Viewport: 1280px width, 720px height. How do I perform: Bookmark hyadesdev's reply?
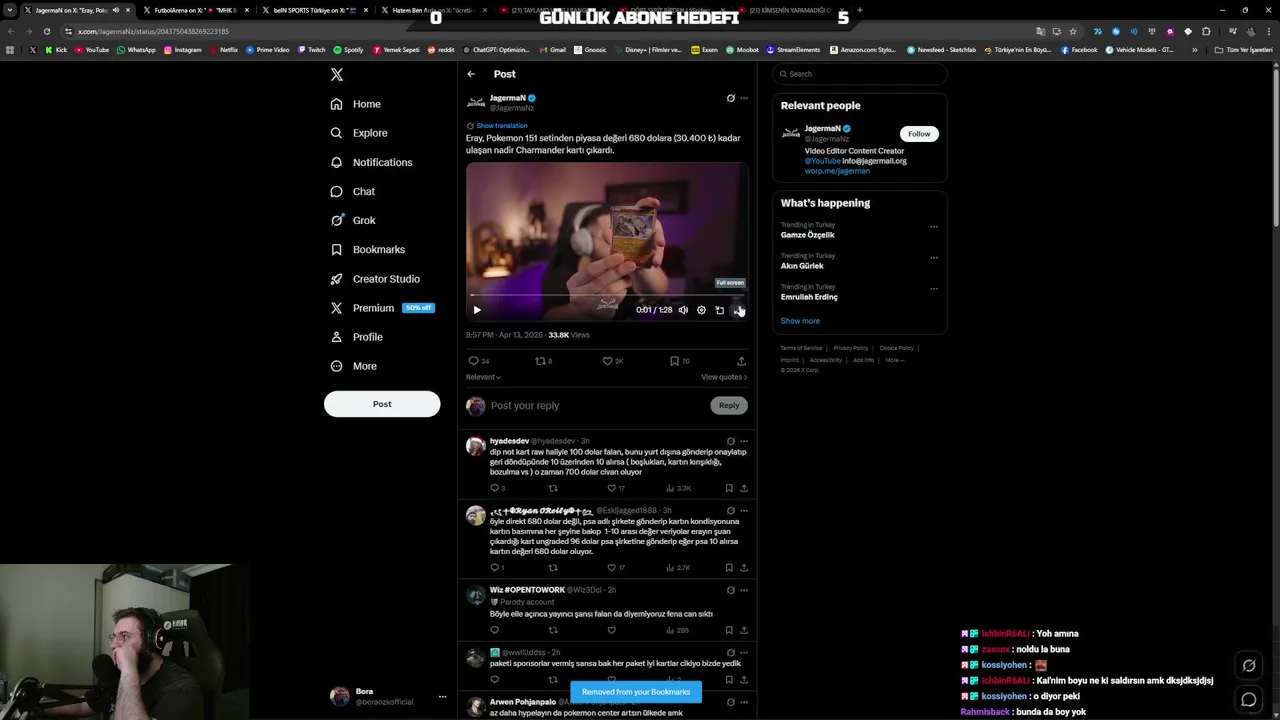tap(729, 488)
